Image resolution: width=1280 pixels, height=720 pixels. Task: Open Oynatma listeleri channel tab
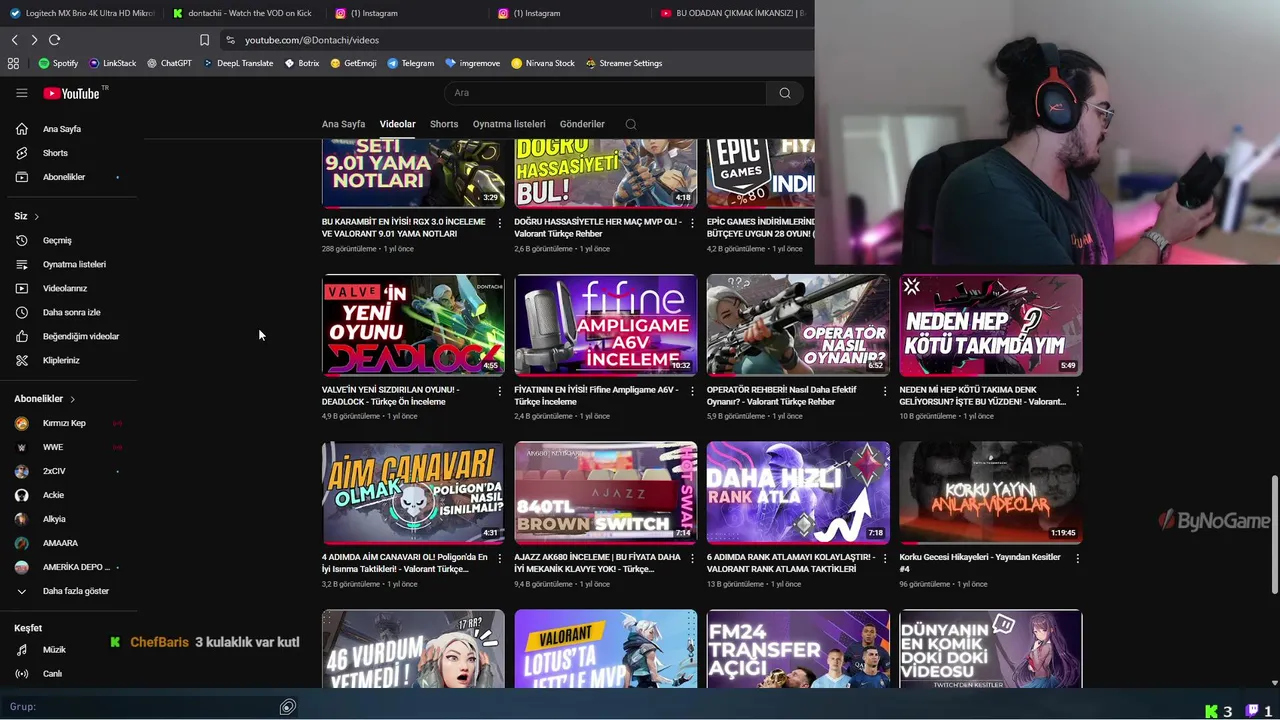click(x=509, y=124)
